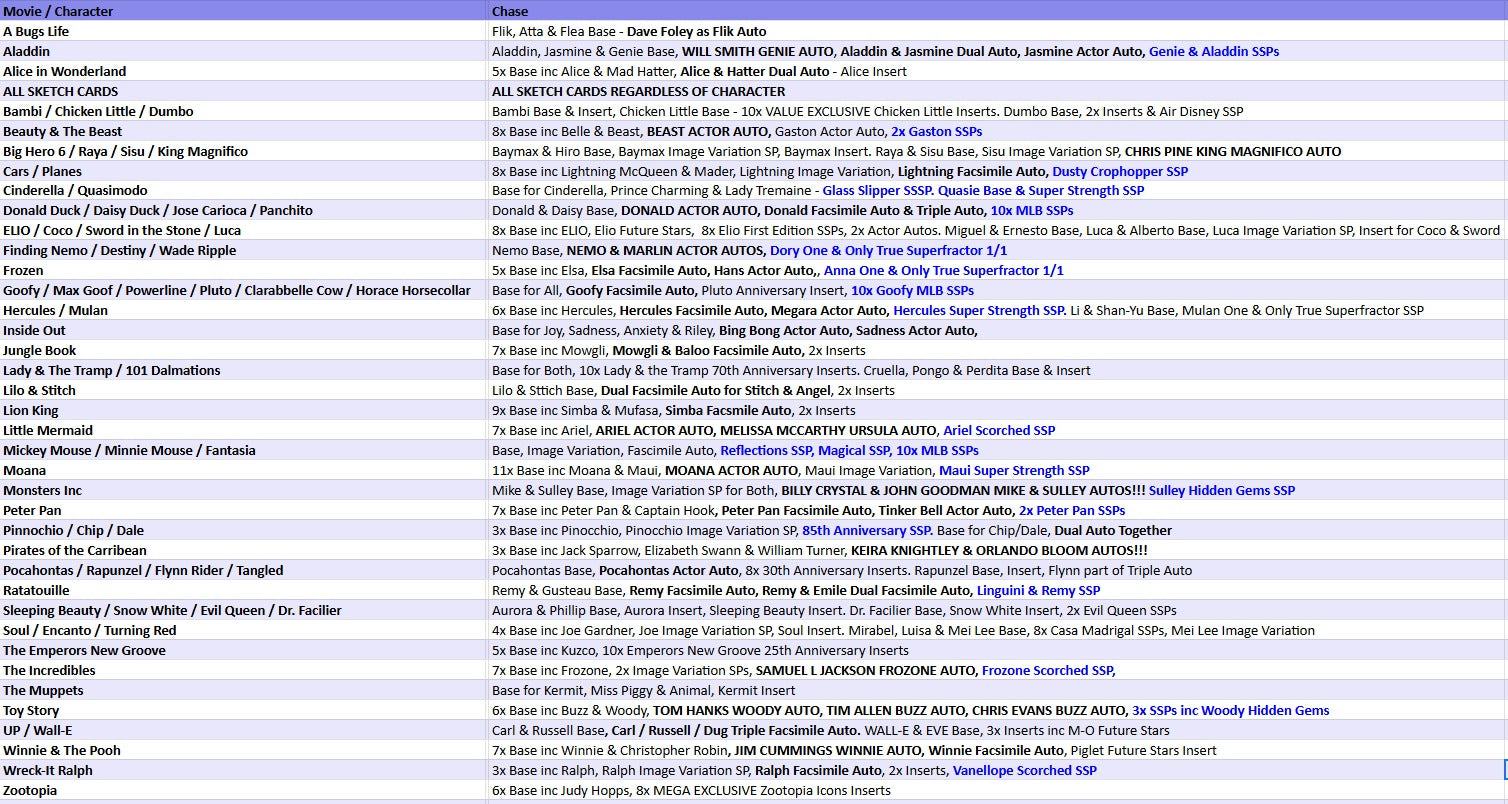
Task: Click the blue '2x Gaston SSPs' text
Action: (x=936, y=131)
